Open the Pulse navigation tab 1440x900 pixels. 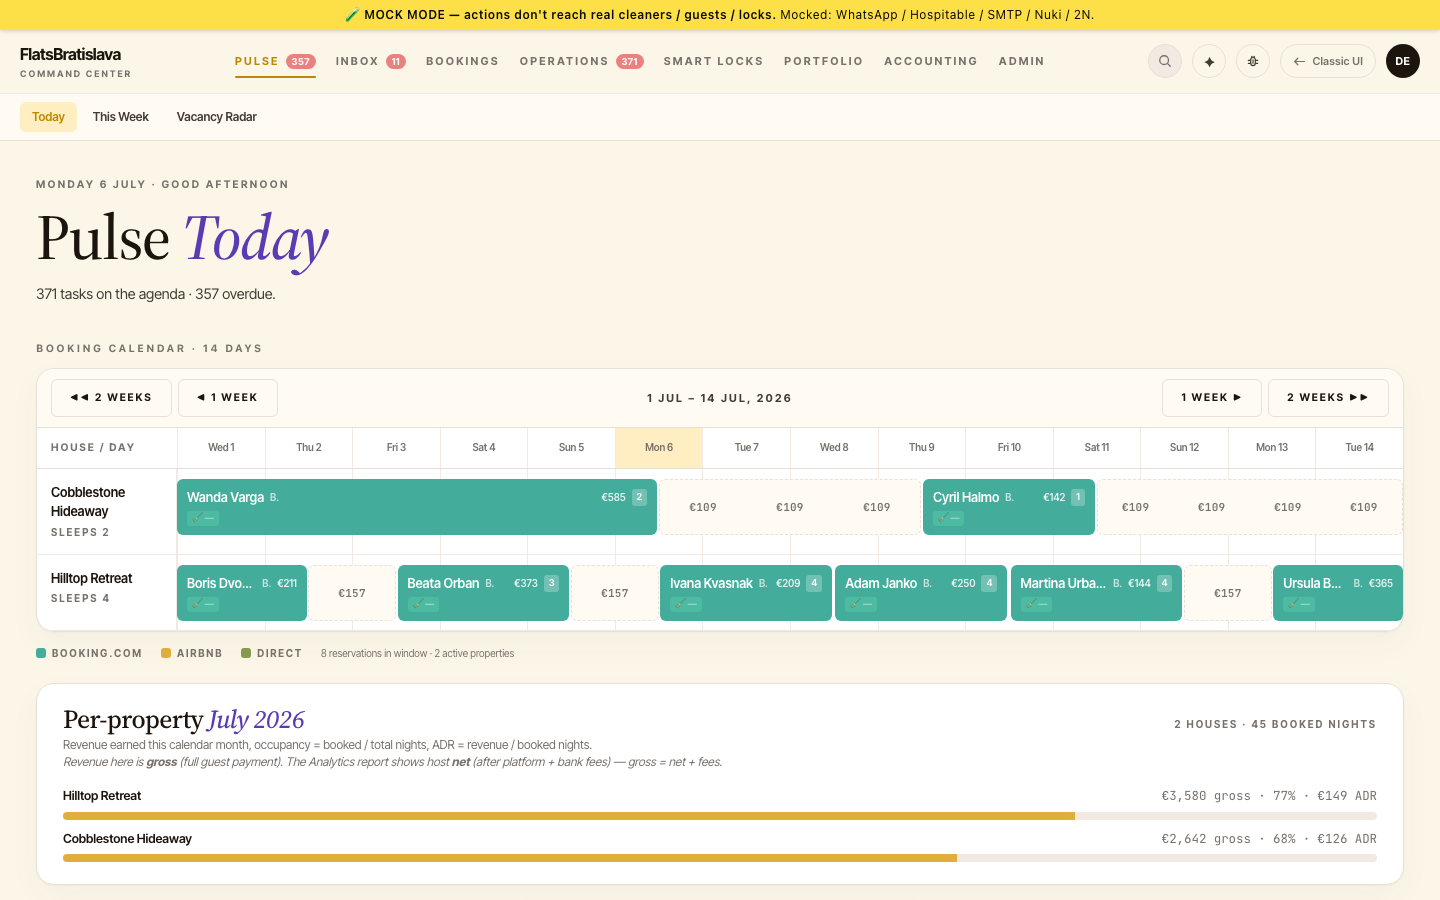tap(275, 61)
